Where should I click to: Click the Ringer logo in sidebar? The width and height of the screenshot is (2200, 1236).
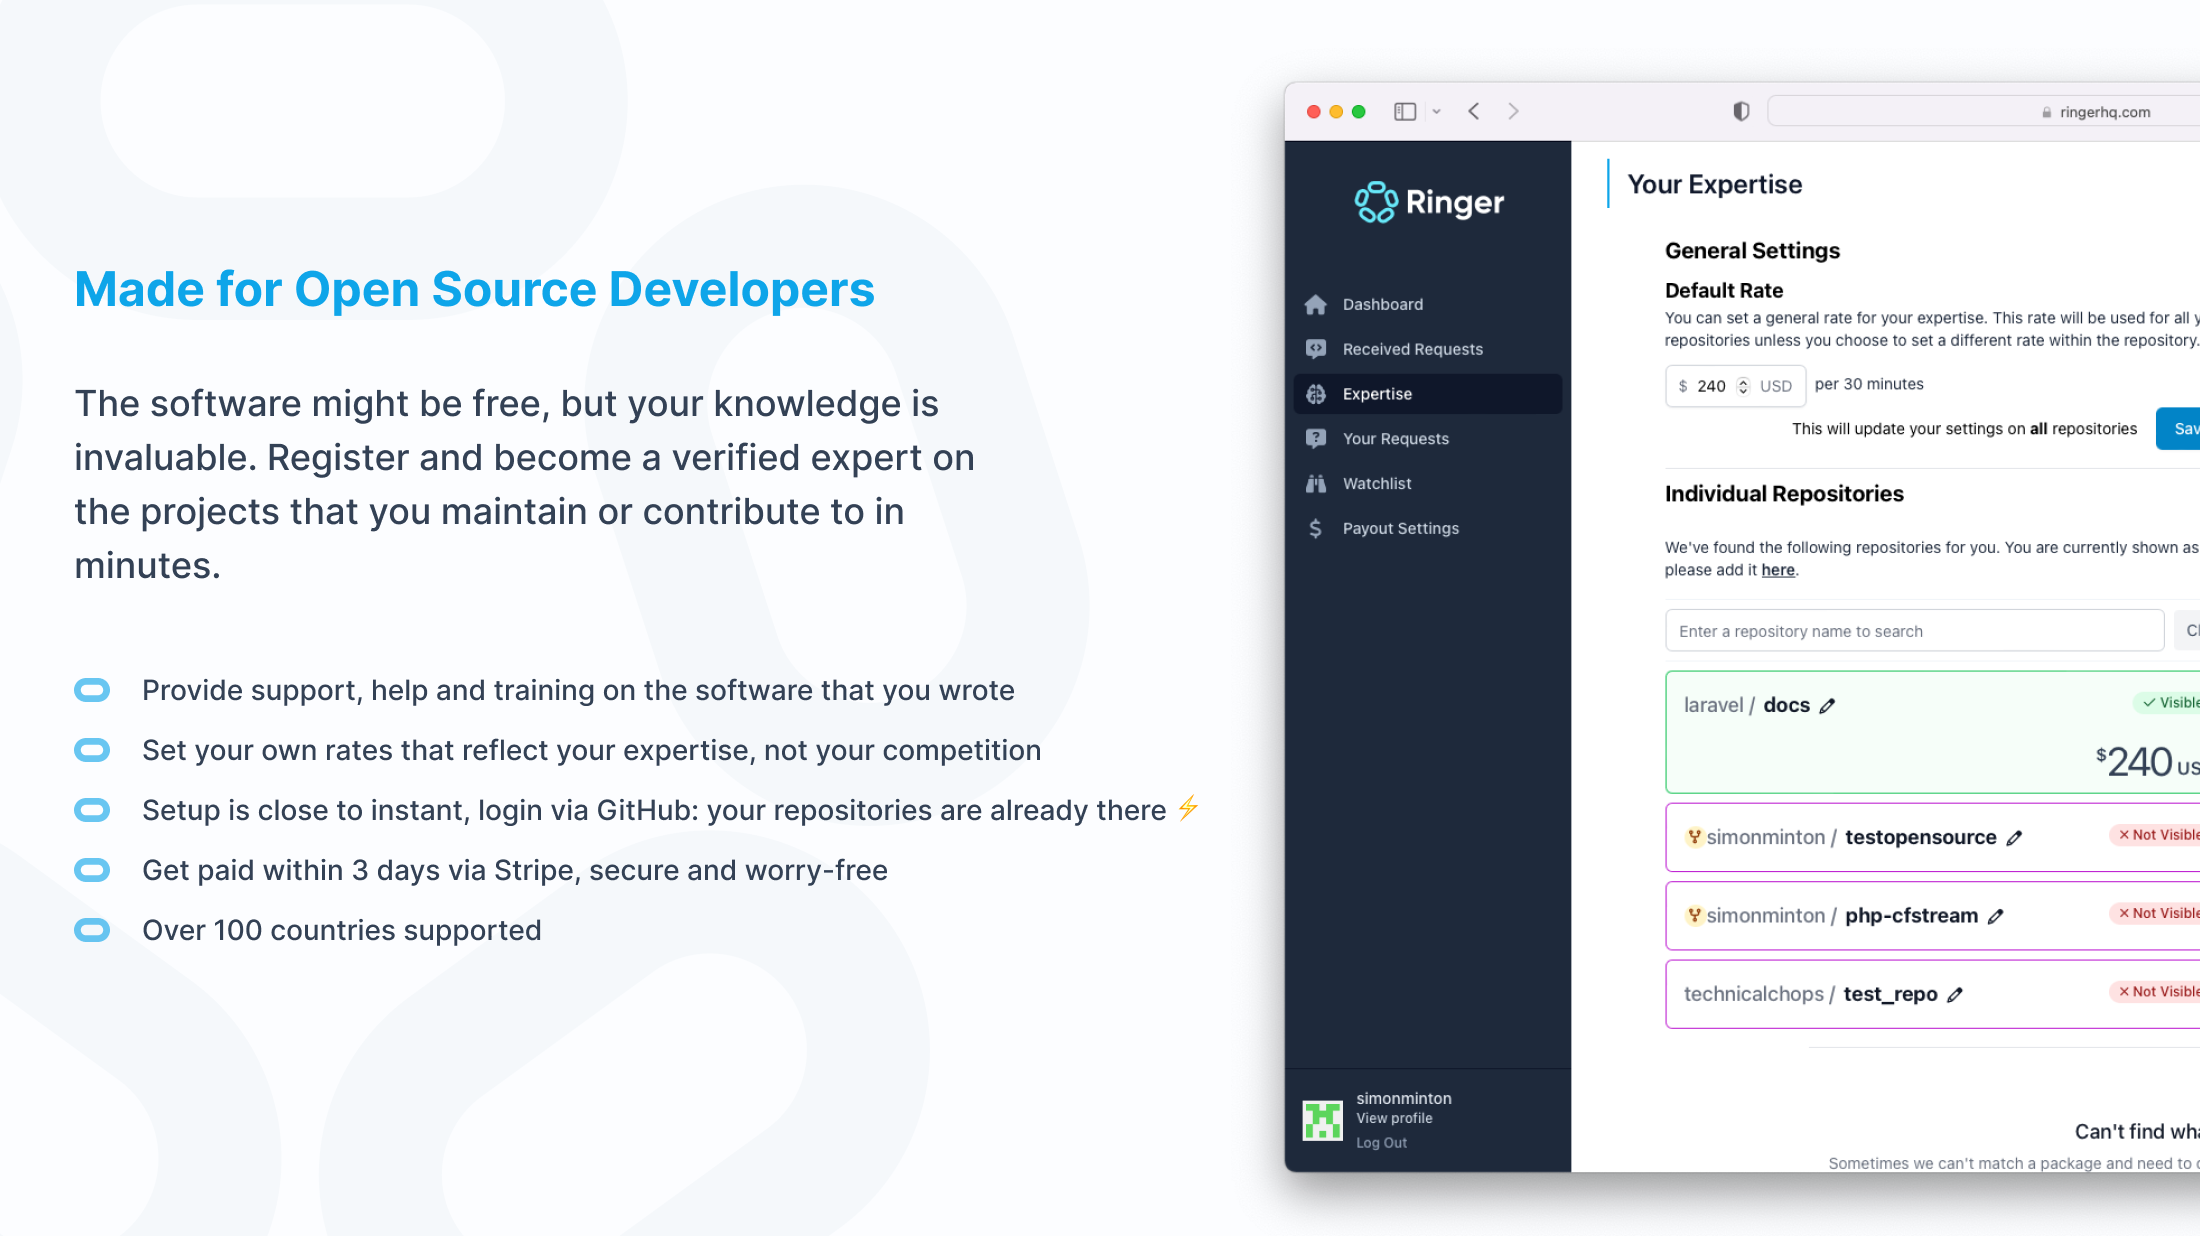pos(1428,202)
